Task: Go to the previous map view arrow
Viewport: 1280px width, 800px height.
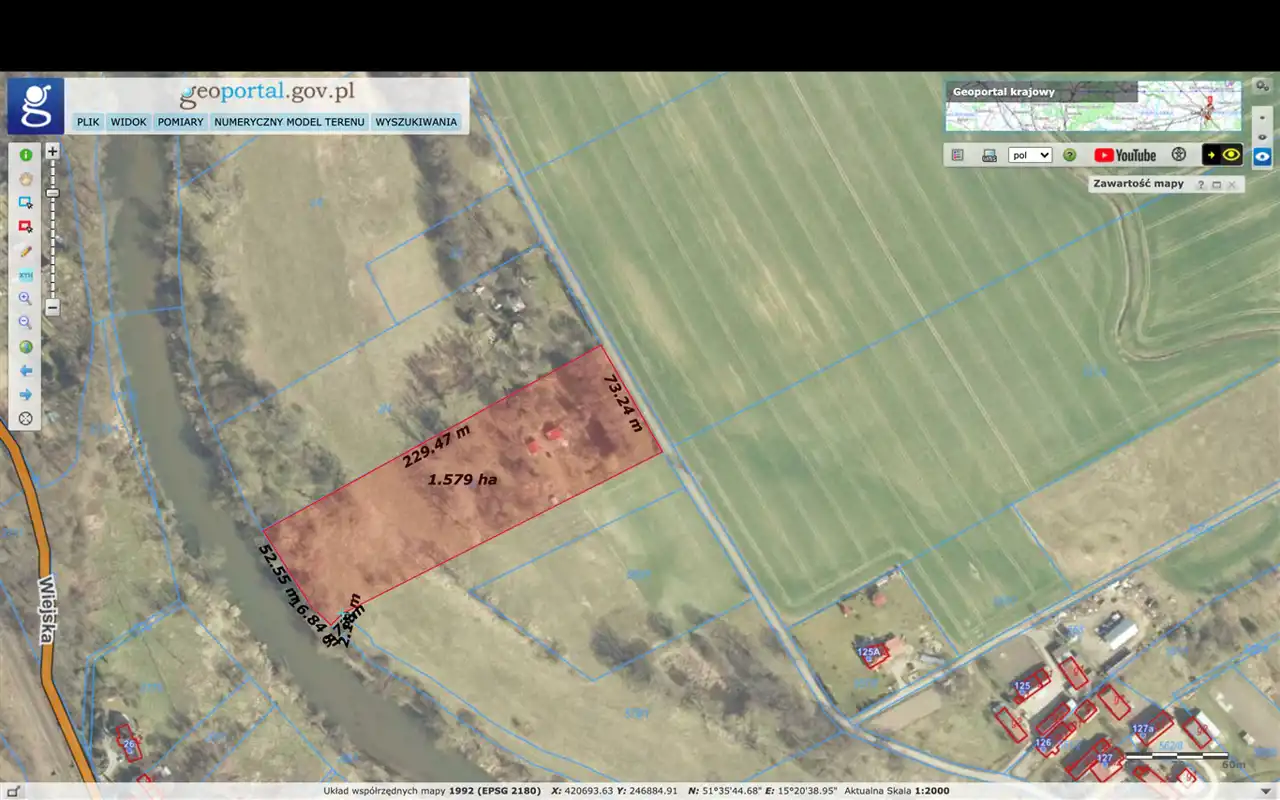Action: pyautogui.click(x=26, y=371)
